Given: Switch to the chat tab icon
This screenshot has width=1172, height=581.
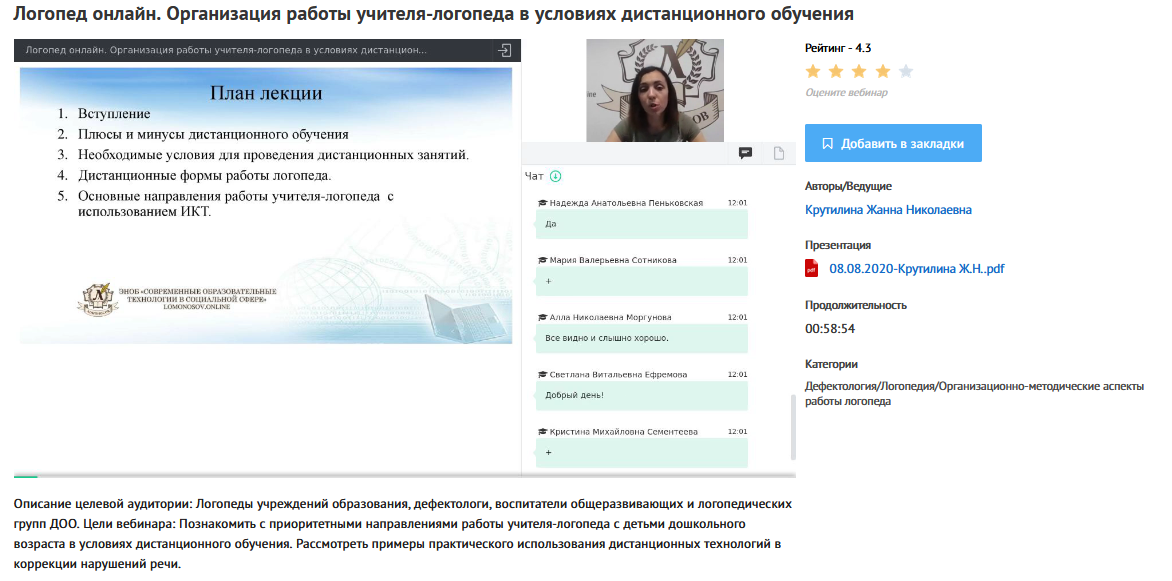Looking at the screenshot, I should tap(745, 153).
